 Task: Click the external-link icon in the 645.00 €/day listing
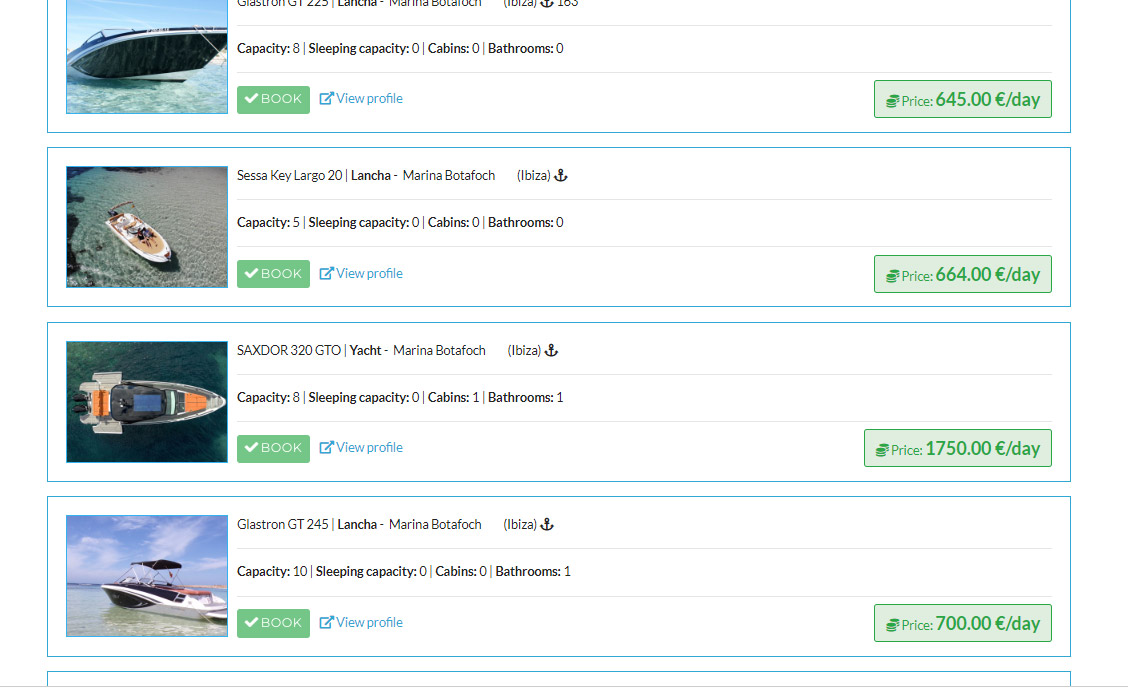327,99
